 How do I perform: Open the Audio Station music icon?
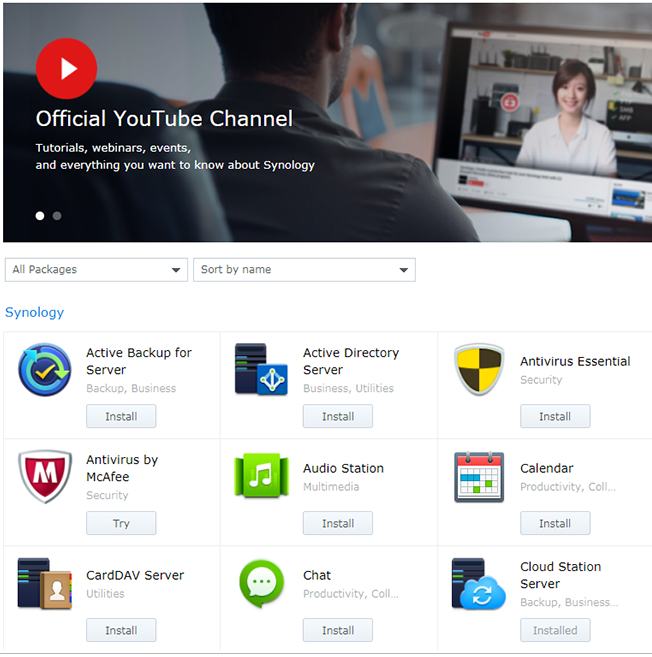point(261,477)
